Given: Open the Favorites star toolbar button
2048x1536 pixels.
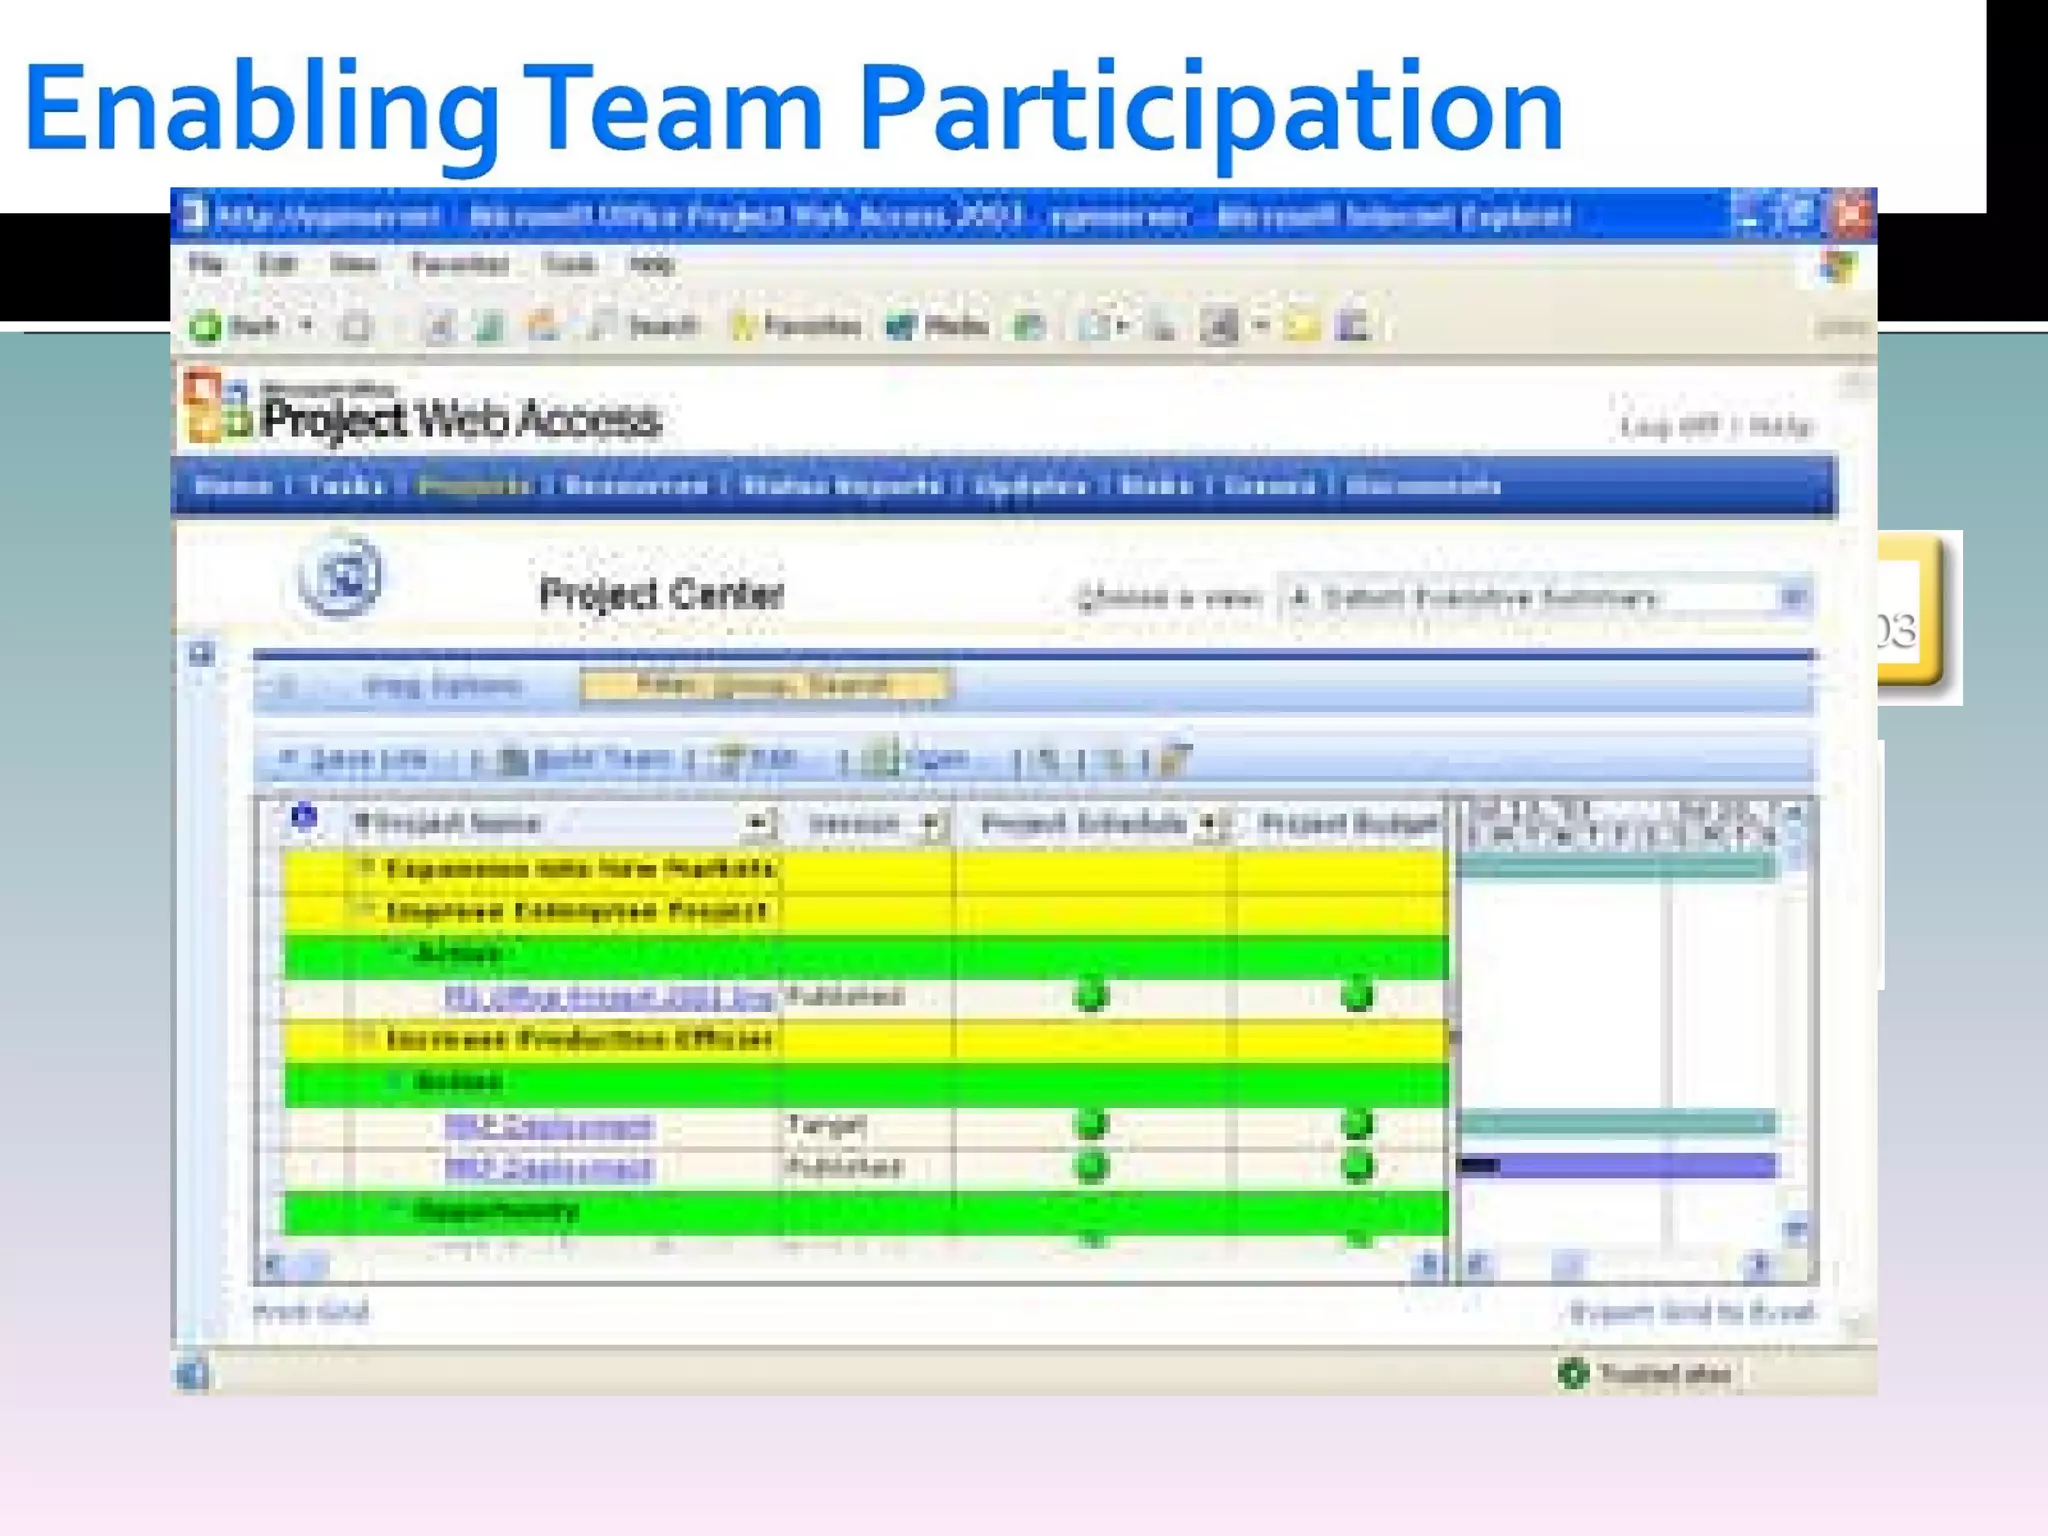Looking at the screenshot, I should tap(796, 325).
